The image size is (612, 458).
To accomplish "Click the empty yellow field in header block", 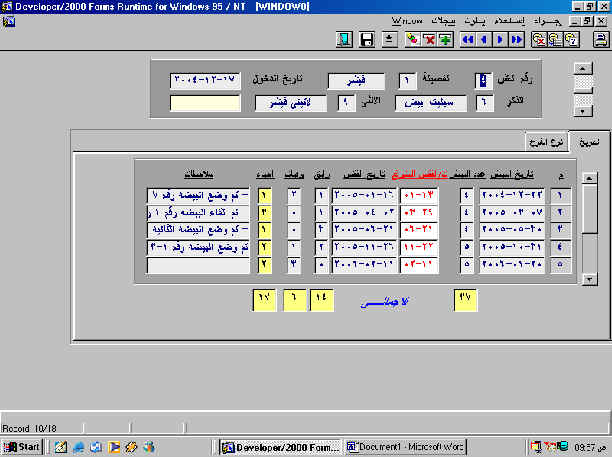I will pos(205,103).
